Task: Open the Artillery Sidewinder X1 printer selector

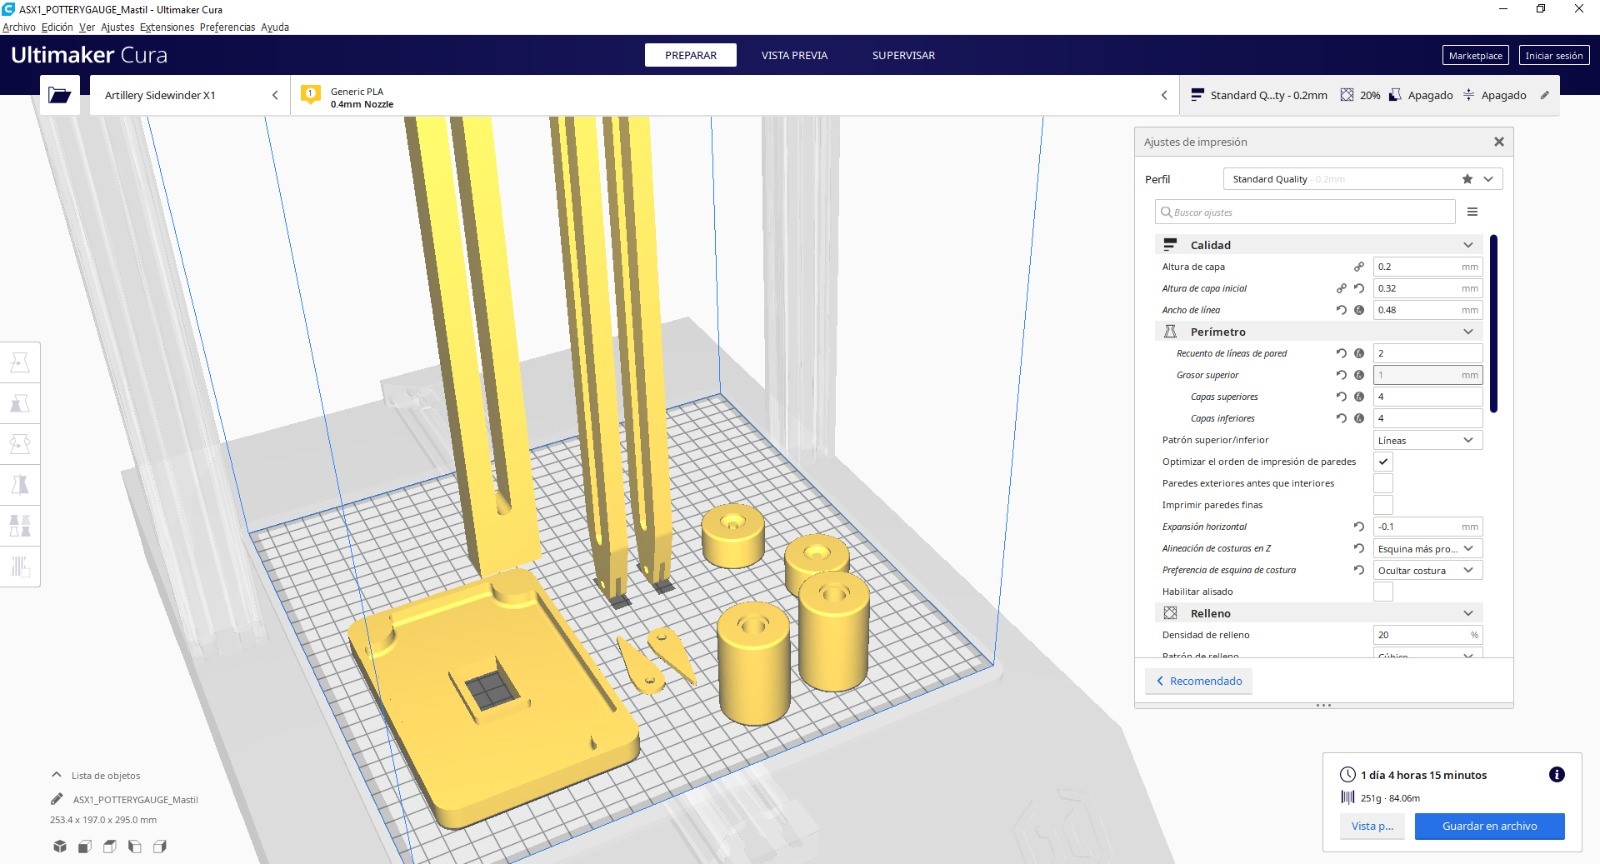Action: 190,95
